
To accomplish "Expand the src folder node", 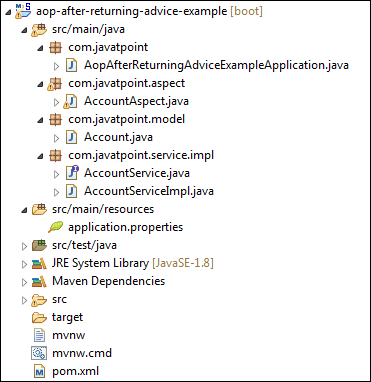I will click(24, 300).
